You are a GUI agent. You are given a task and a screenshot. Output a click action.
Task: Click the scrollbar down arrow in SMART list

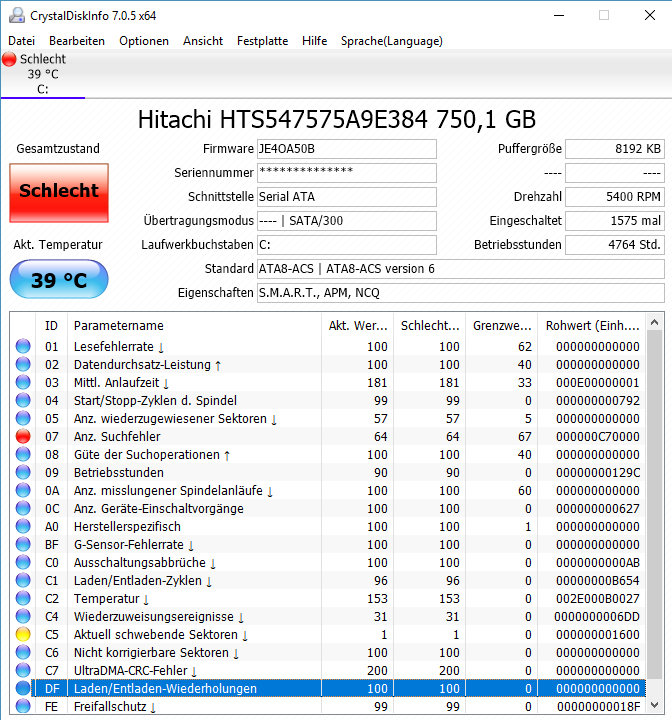click(x=655, y=705)
